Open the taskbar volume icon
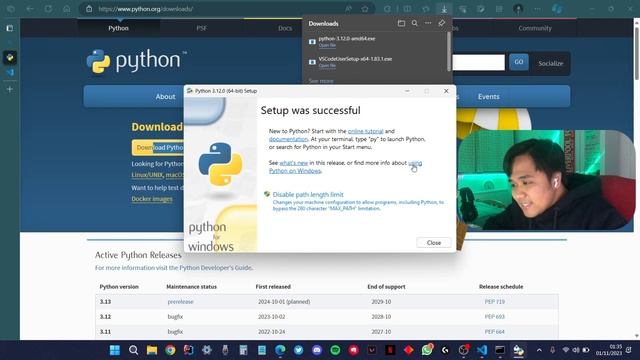Viewport: 640px width, 360px height. tap(576, 350)
